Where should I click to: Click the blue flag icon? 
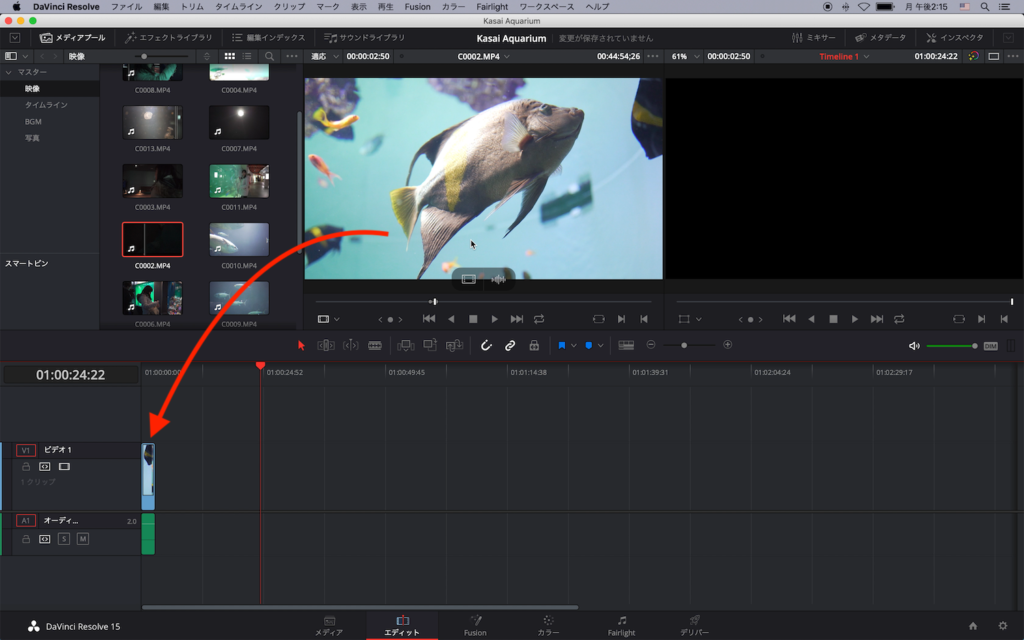point(562,345)
